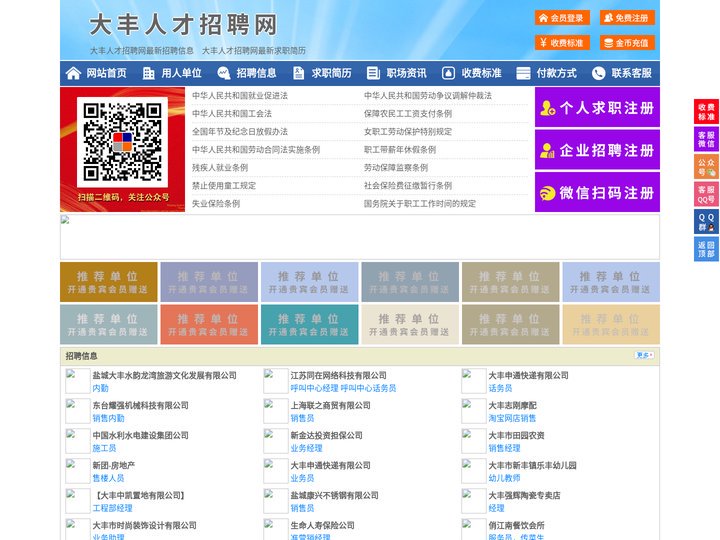Select 职场资讯 in the navigation bar
This screenshot has width=720, height=540.
[x=406, y=73]
